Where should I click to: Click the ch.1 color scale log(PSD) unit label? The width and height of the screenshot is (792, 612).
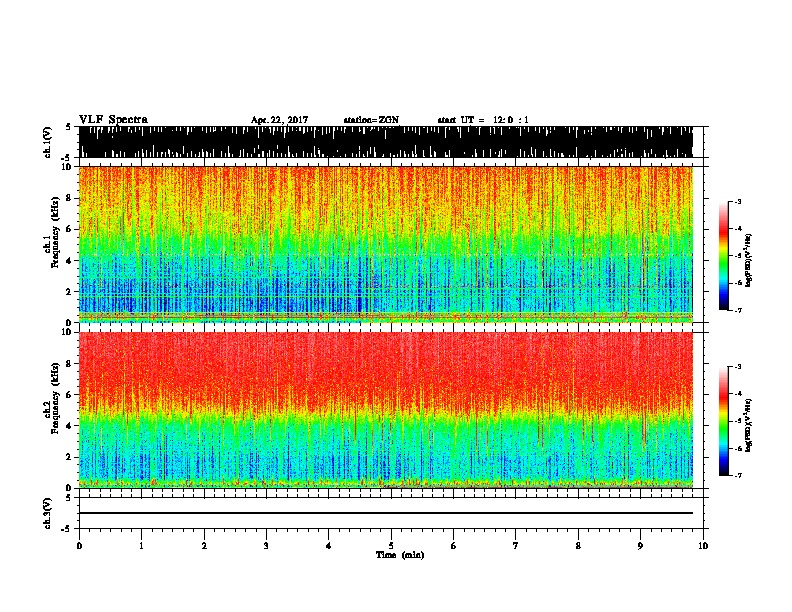pos(749,261)
